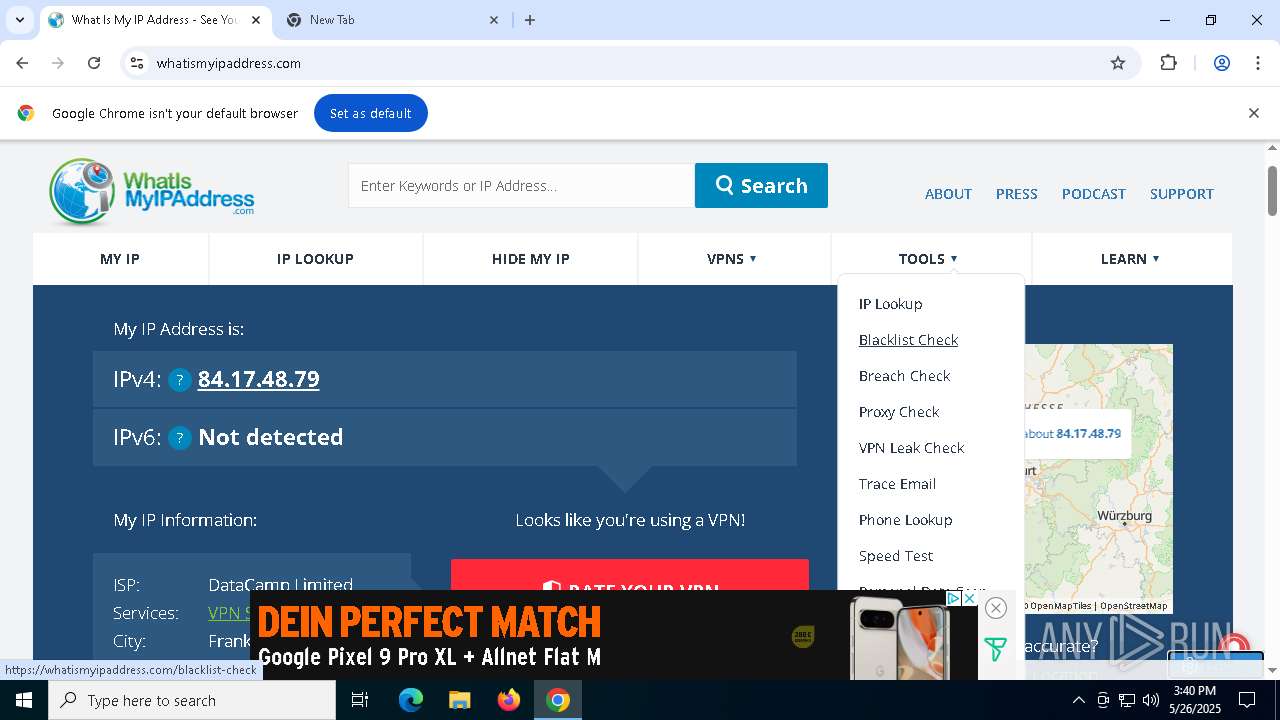Open the VPN Server services link
Screen dimensions: 1280x720
click(229, 613)
